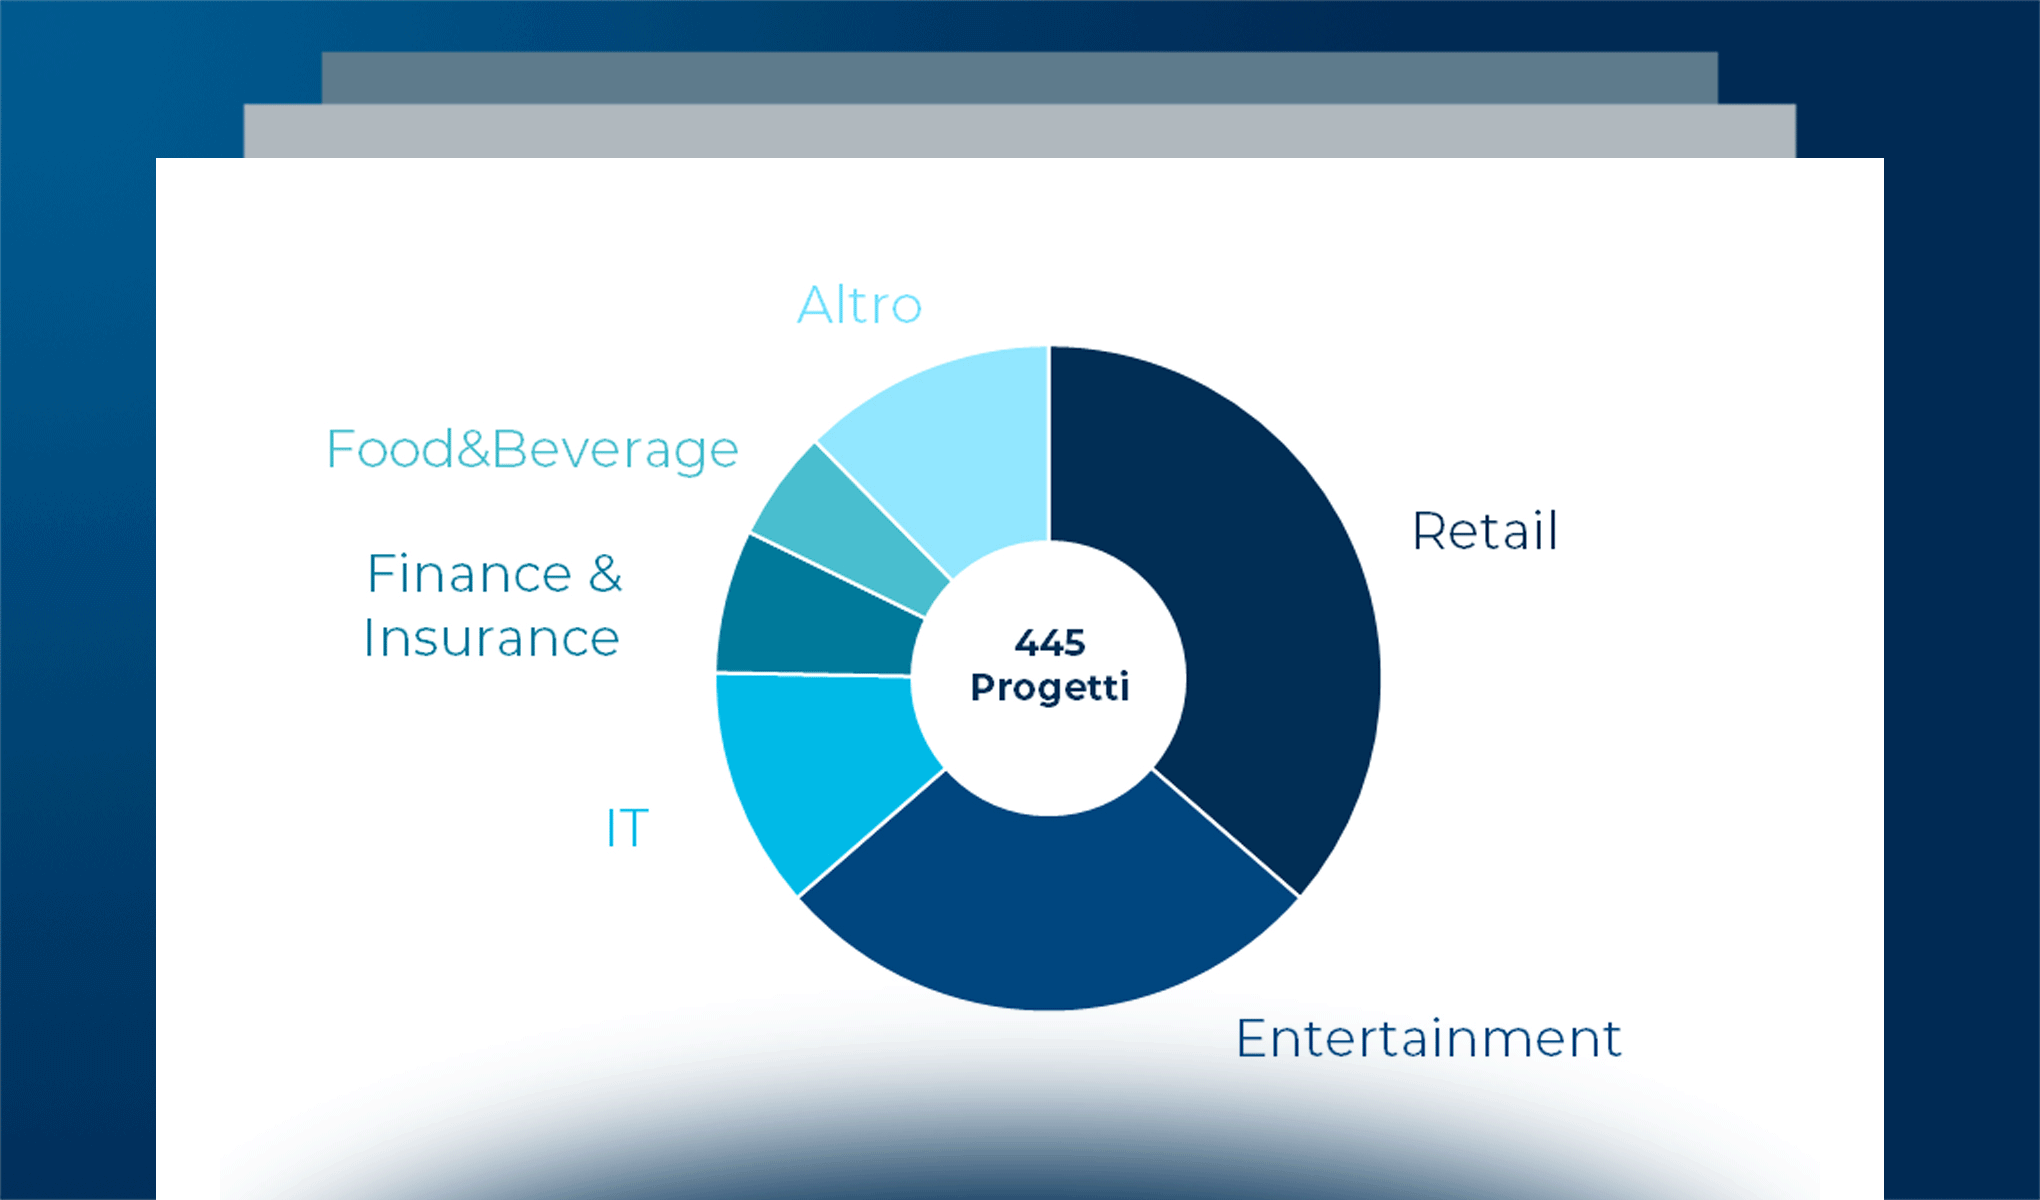This screenshot has width=2040, height=1200.
Task: Click the Altro label above the chart
Action: (x=859, y=305)
